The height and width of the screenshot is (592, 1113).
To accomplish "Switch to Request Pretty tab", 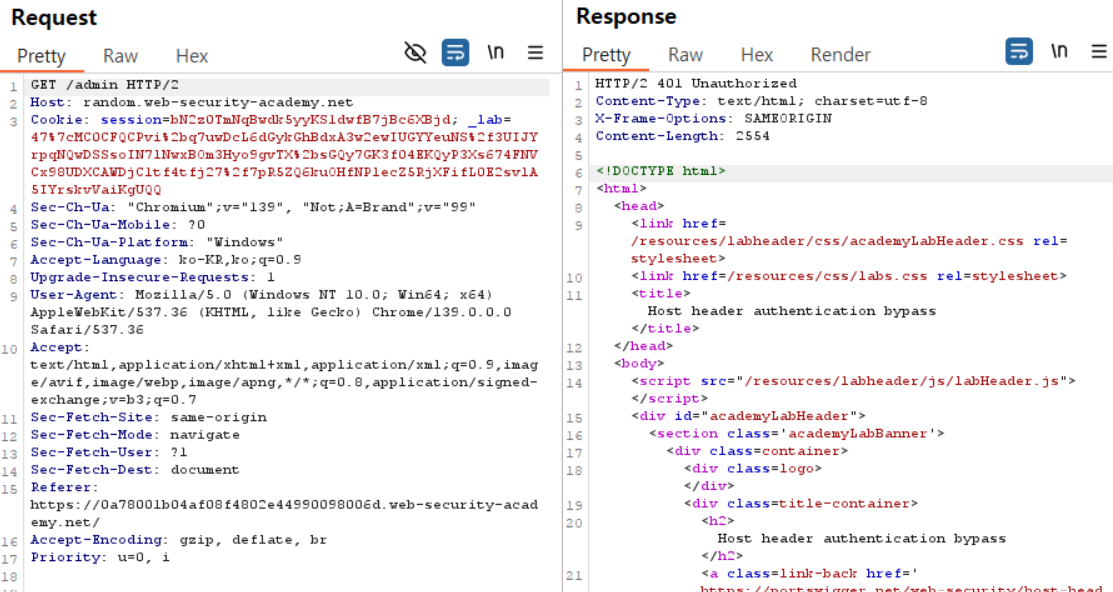I will 41,56.
